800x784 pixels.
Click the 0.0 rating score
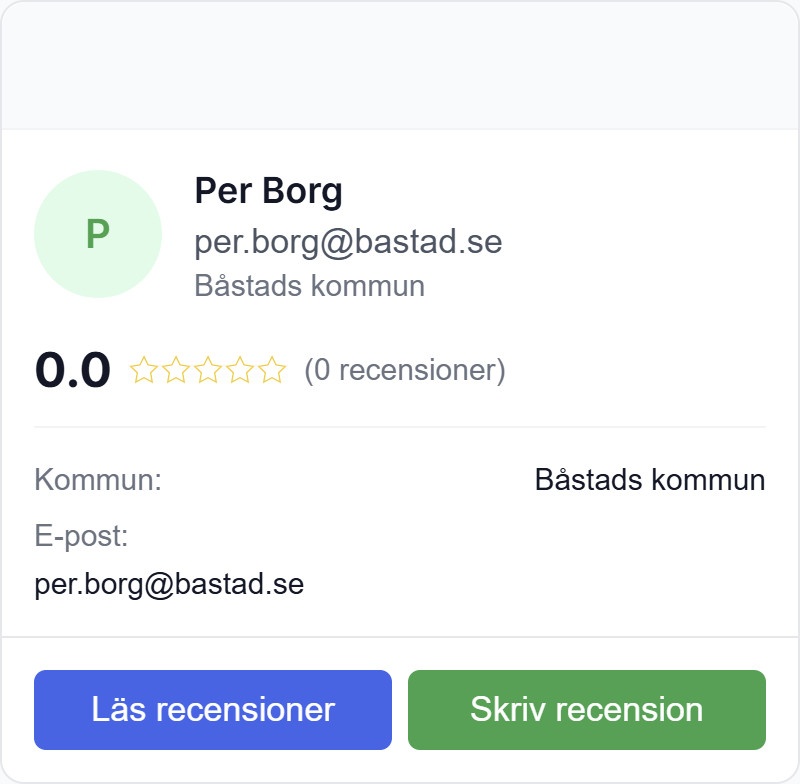click(73, 371)
